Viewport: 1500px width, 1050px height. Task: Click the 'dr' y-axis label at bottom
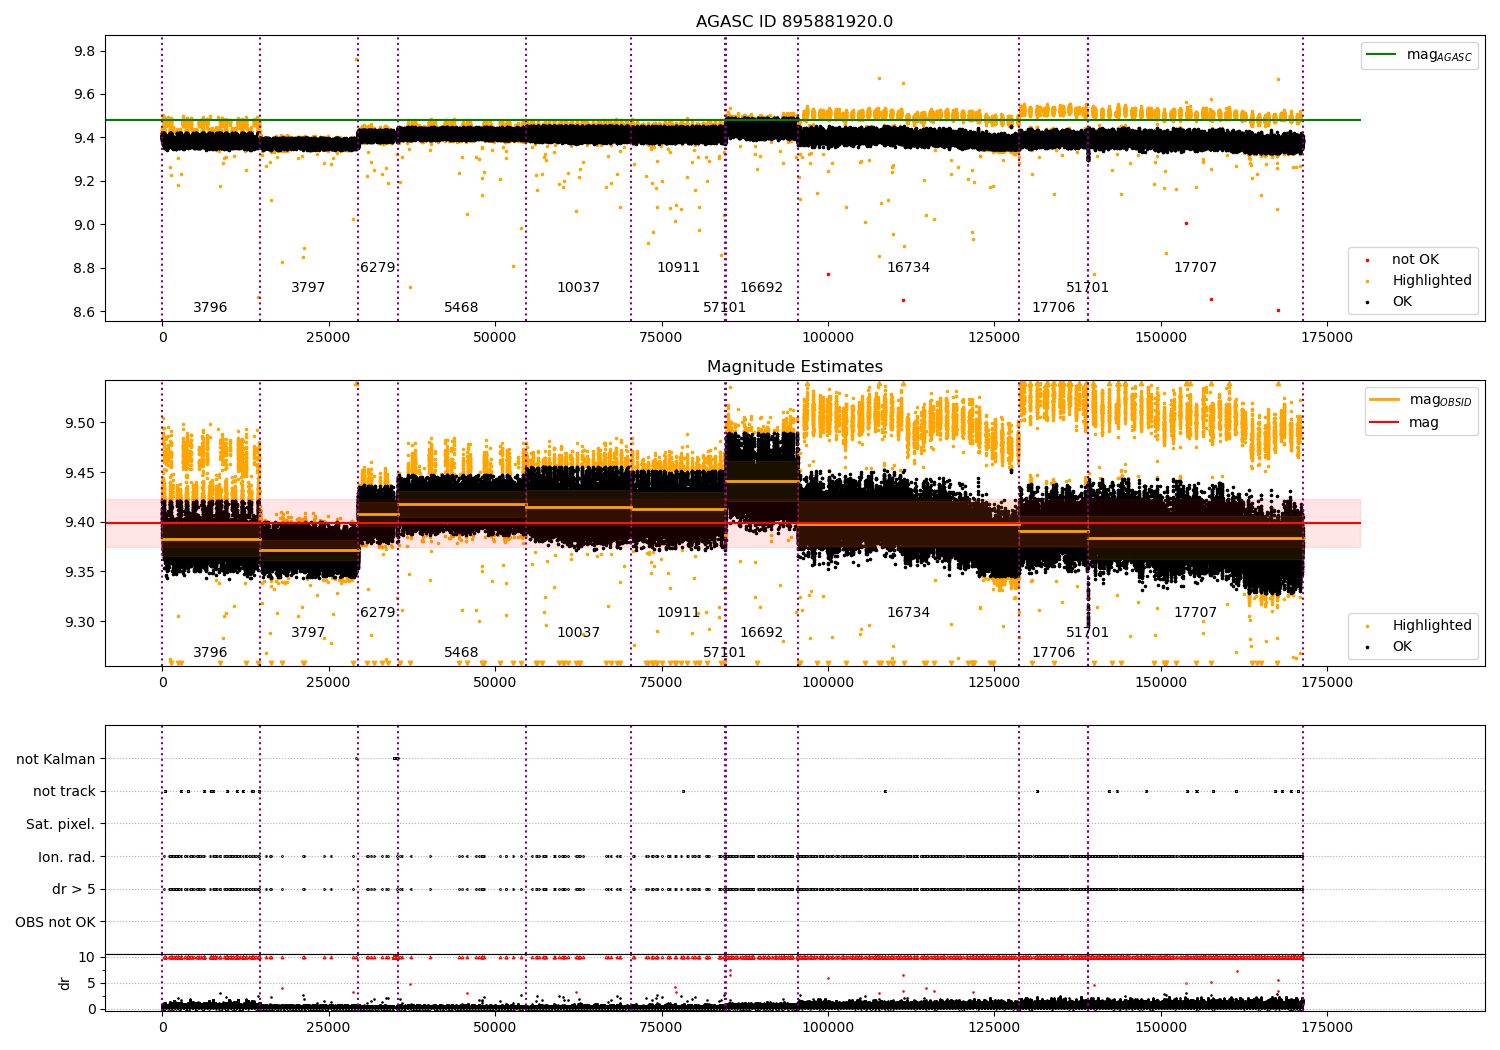click(65, 983)
